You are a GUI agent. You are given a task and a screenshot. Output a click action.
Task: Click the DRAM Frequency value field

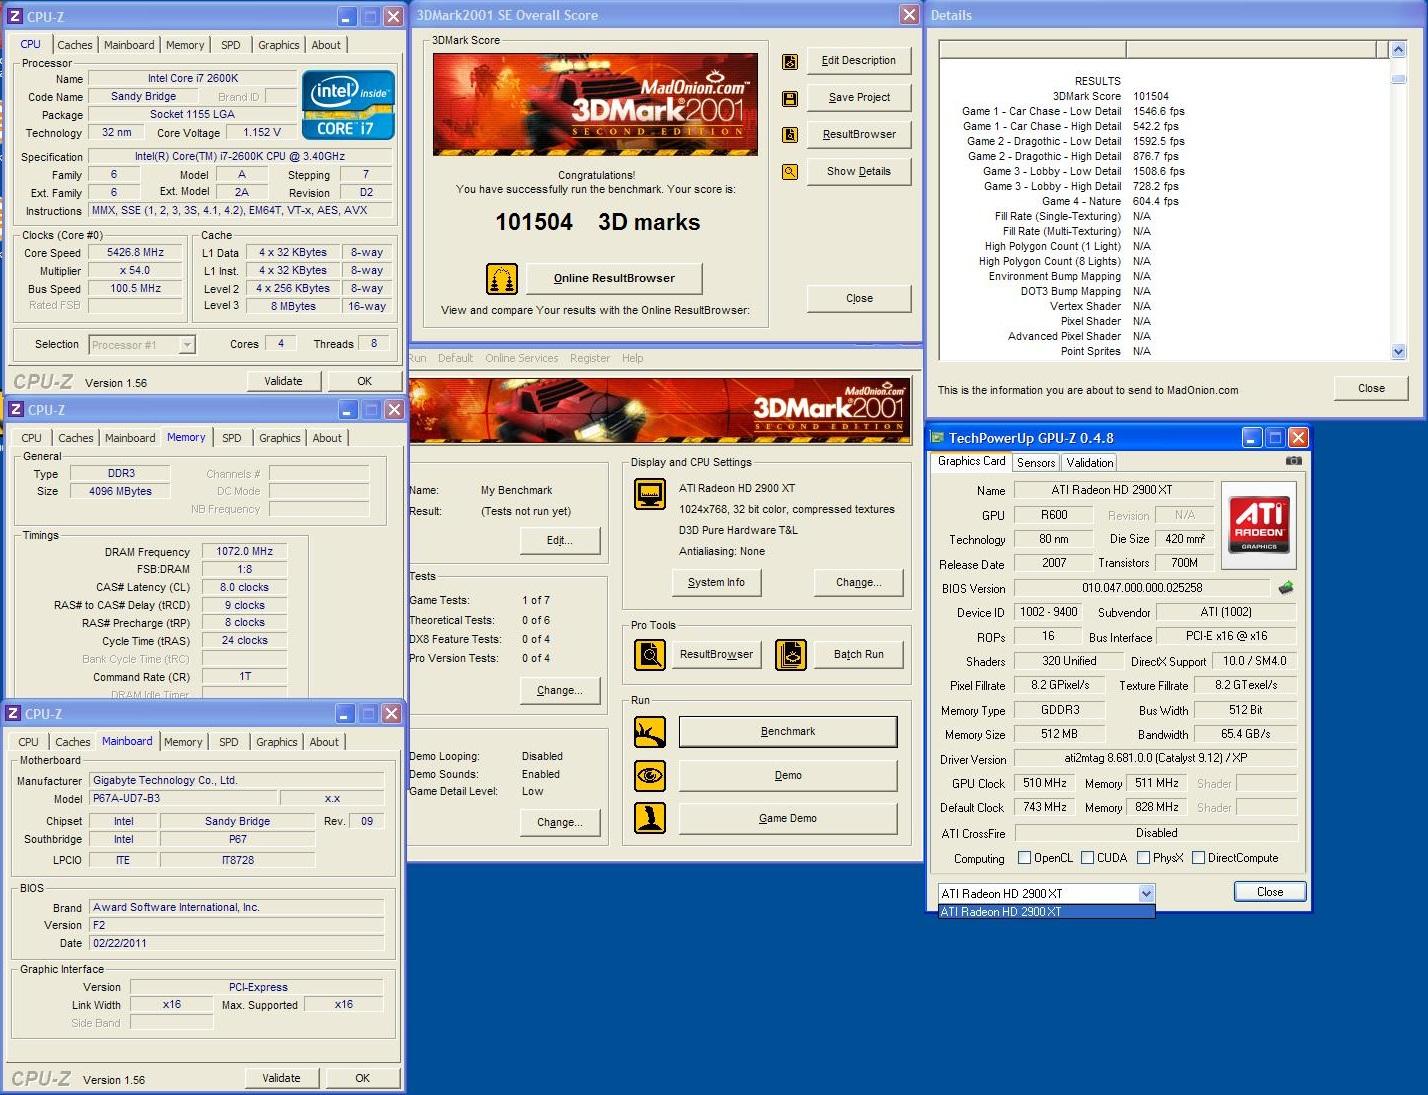[x=245, y=551]
